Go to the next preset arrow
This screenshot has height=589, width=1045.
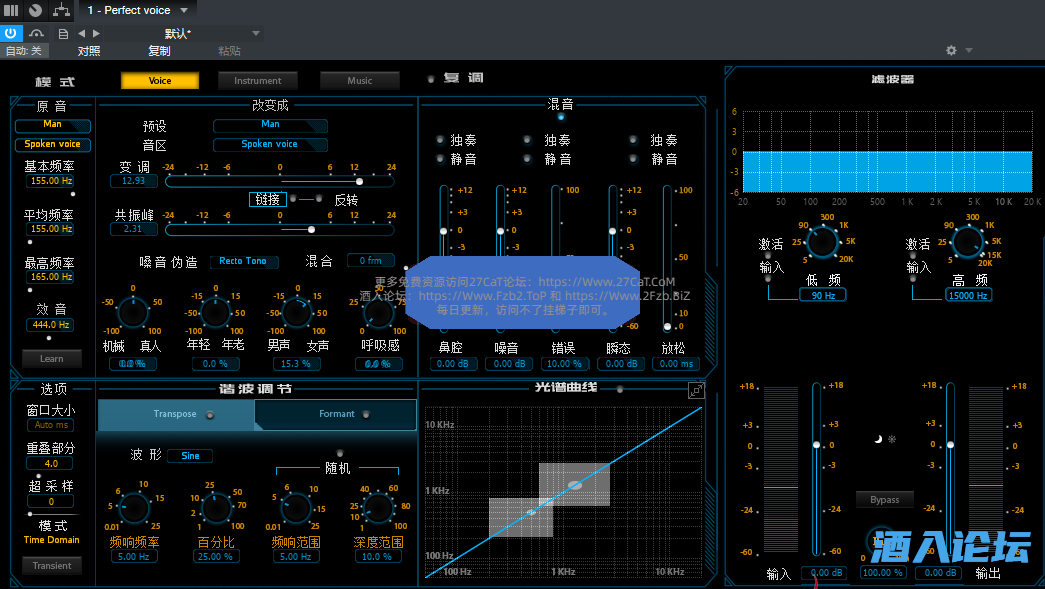[x=96, y=33]
